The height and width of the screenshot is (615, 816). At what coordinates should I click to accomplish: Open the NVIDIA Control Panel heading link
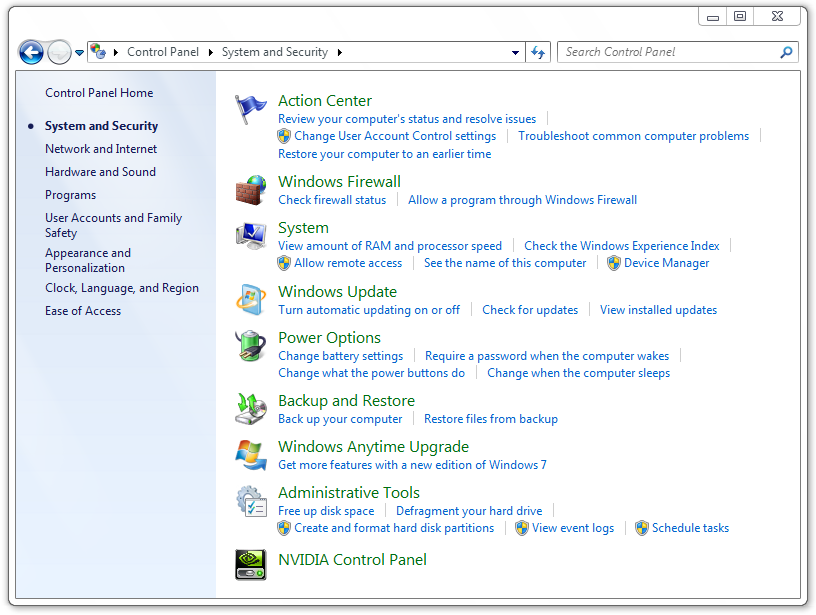point(352,559)
